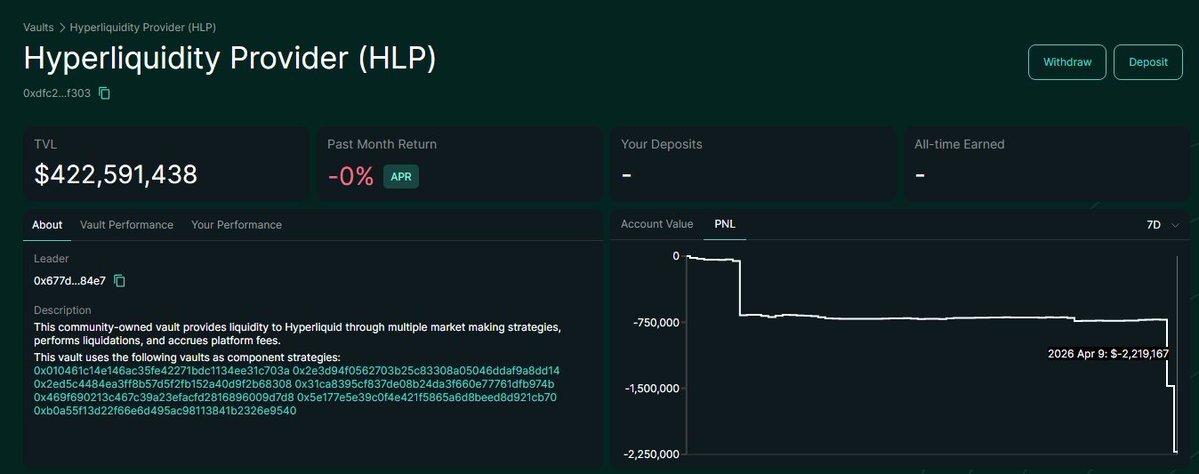Click the Hyperliquidity Provider (HLP) breadcrumb
The width and height of the screenshot is (1199, 474).
143,28
